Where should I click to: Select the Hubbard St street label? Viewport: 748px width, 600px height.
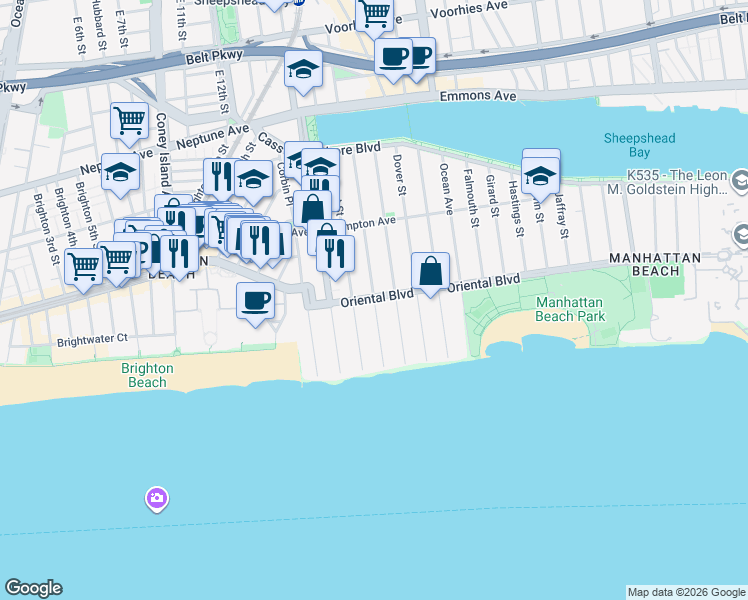coord(99,24)
